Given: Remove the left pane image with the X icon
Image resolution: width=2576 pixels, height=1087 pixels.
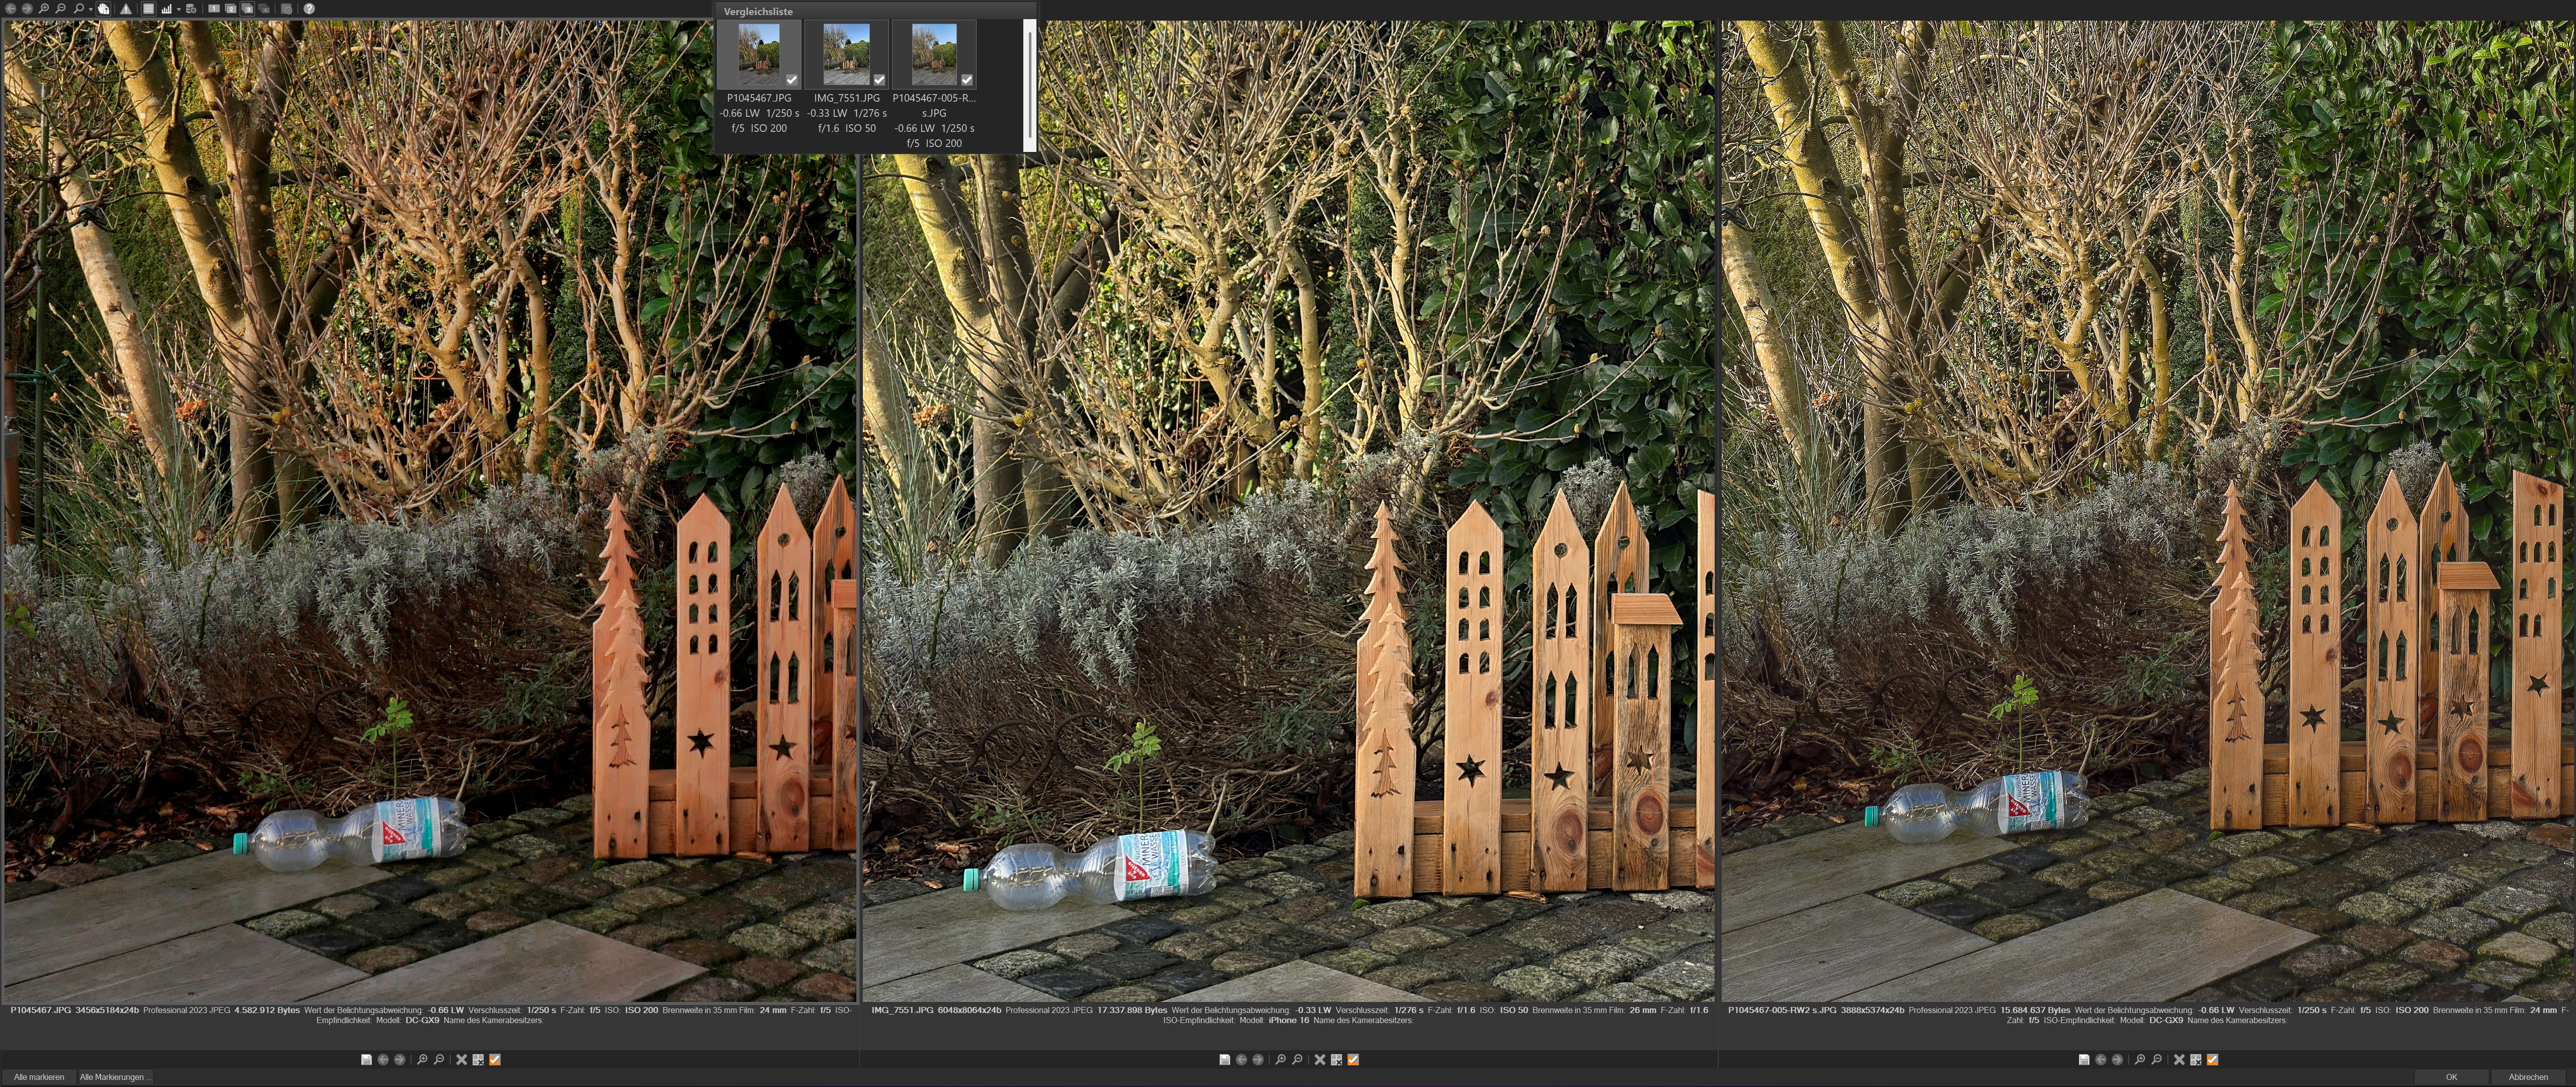Looking at the screenshot, I should point(461,1059).
